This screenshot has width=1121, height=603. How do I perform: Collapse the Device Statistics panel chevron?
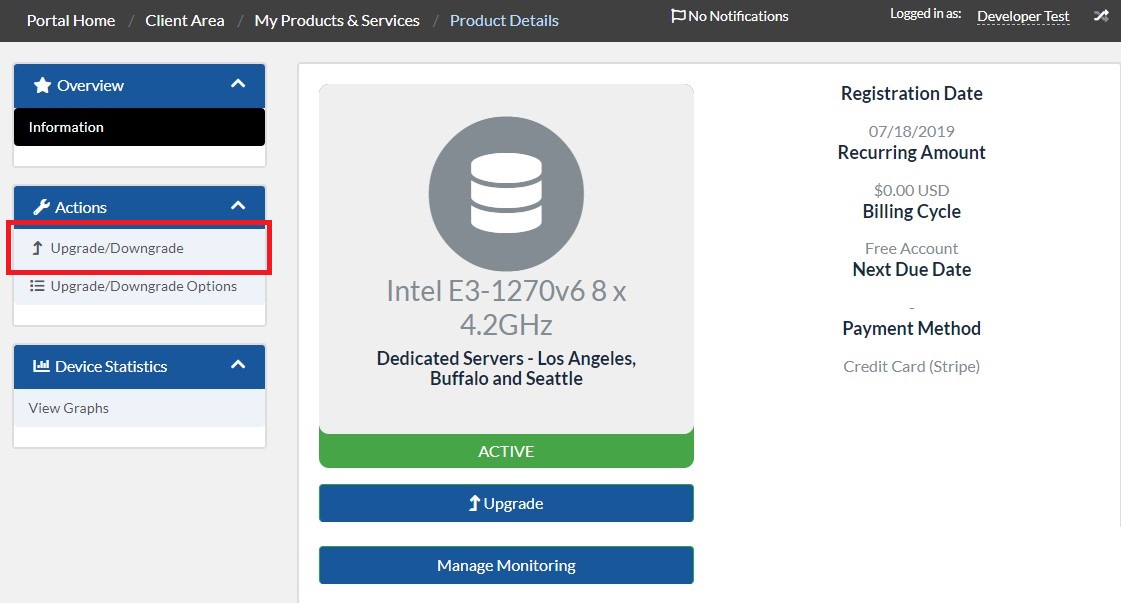tap(238, 365)
